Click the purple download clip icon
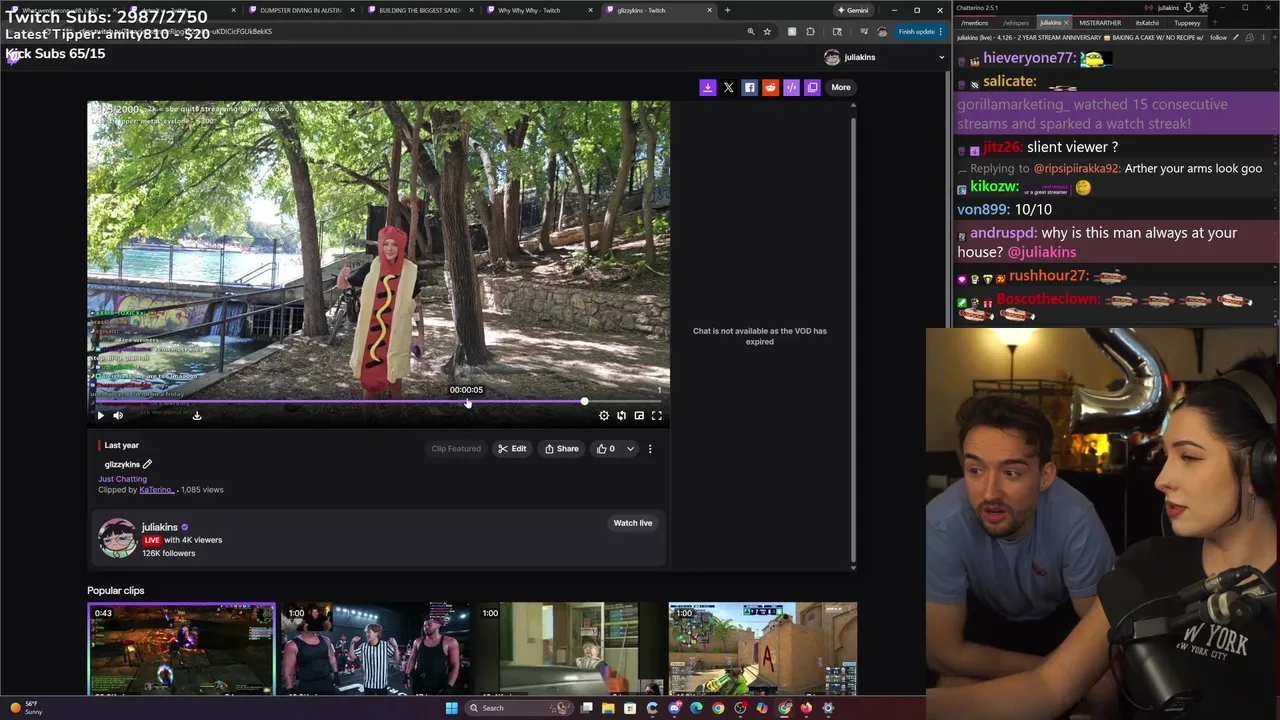 coord(707,87)
